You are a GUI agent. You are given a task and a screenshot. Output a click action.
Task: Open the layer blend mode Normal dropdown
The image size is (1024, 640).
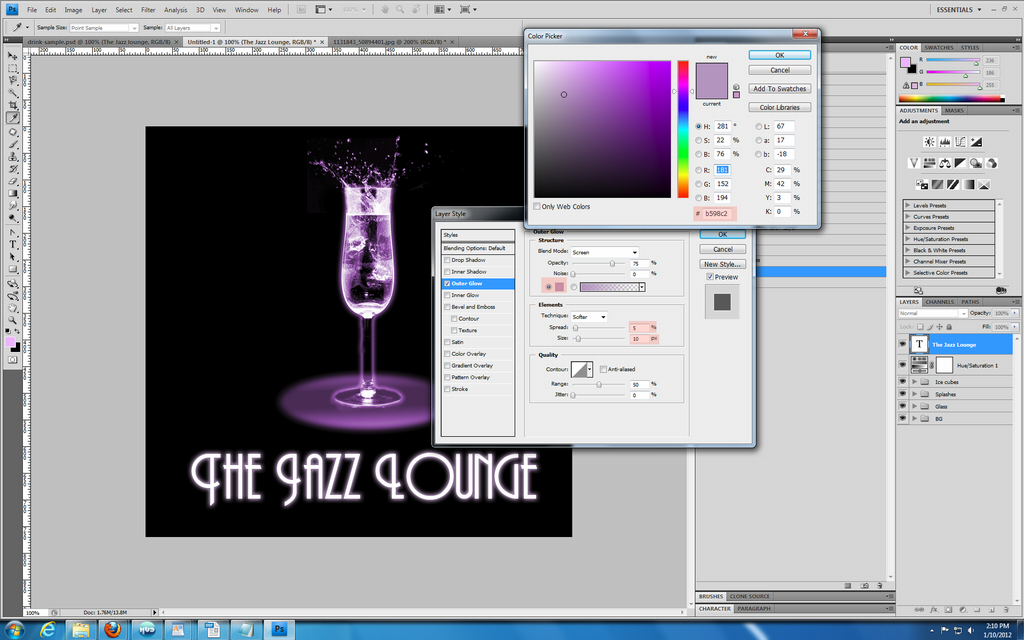[933, 313]
